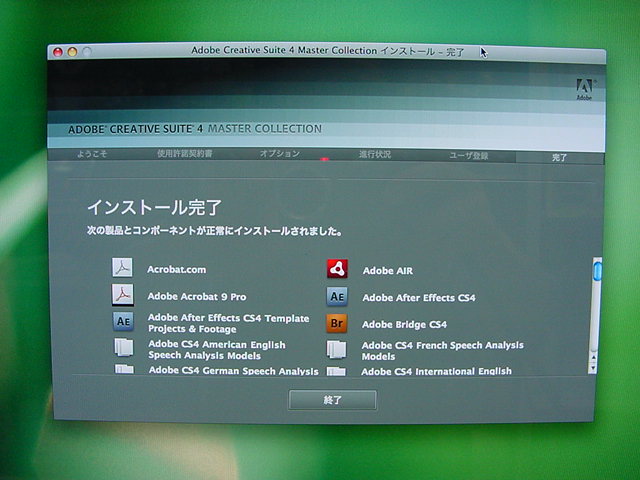Click the CS4 French Speech Analysis Models label
640x480 pixels.
[x=442, y=351]
